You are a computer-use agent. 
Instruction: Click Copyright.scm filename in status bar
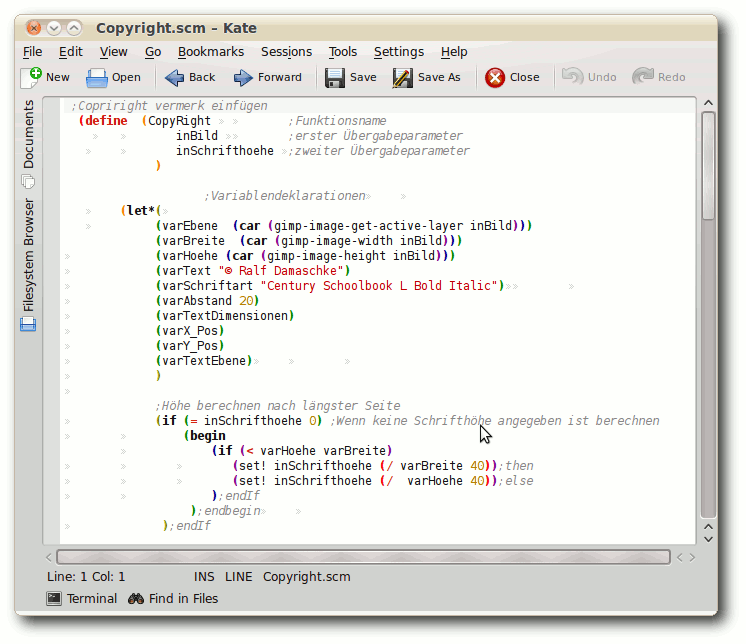pyautogui.click(x=306, y=576)
